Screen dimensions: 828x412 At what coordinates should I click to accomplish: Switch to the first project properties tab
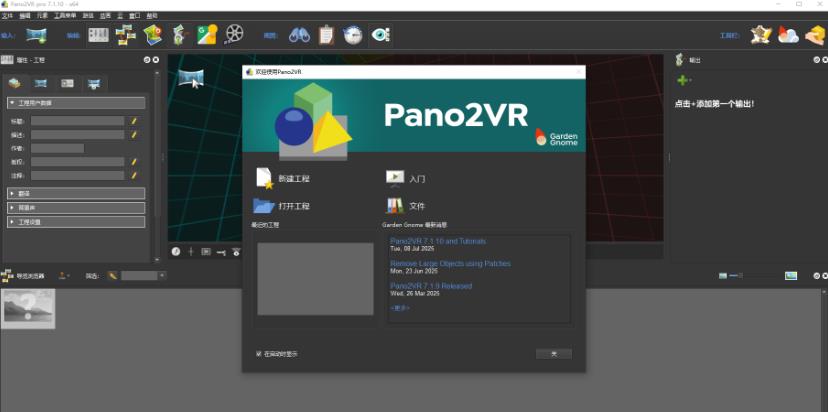pos(14,83)
